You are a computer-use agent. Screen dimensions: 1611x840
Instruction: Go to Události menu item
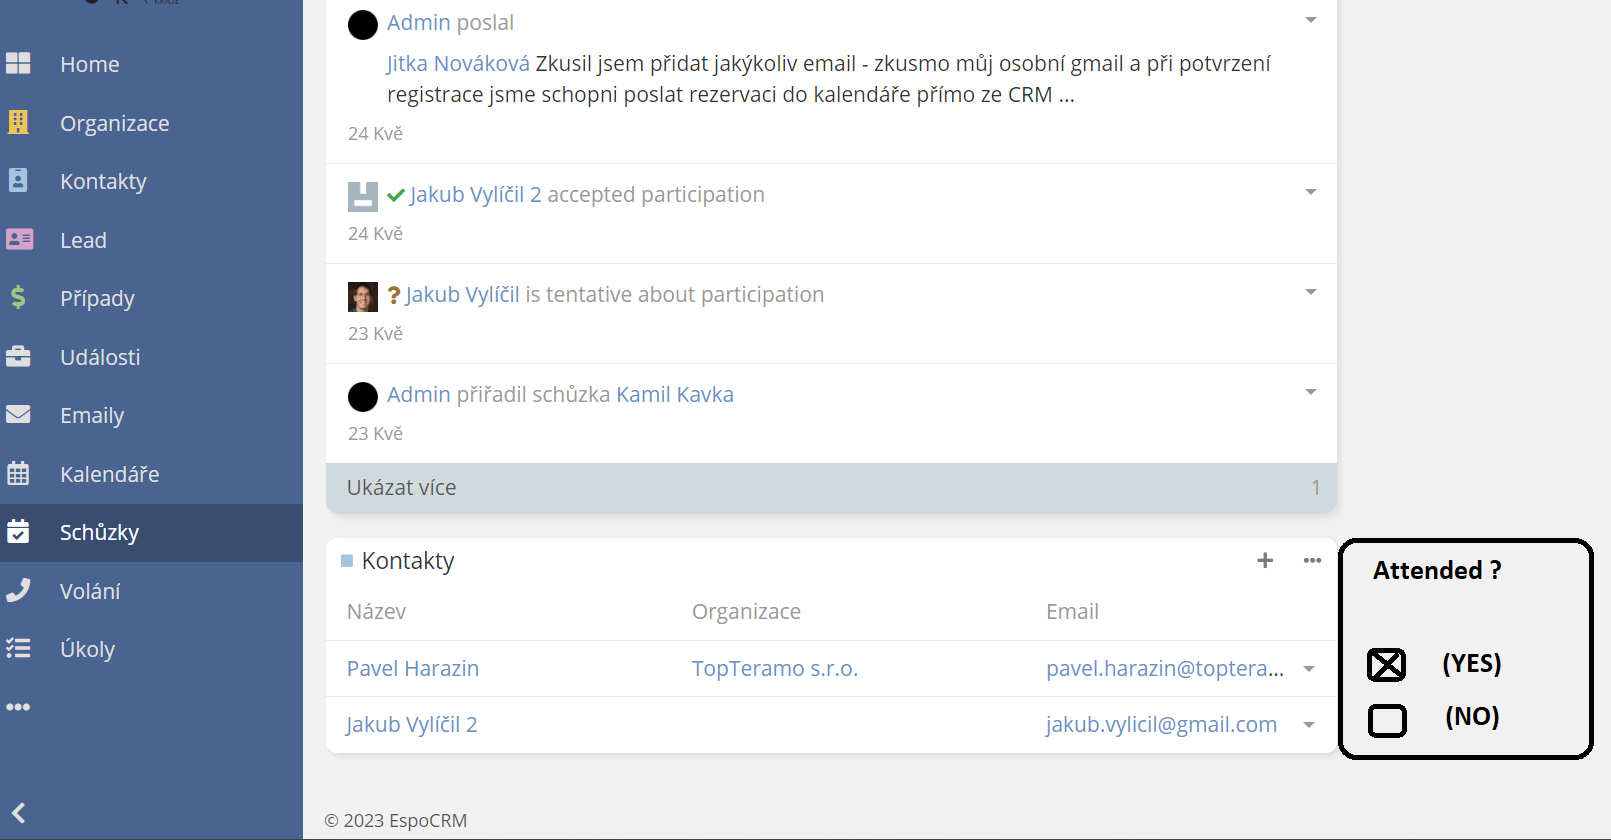click(100, 357)
